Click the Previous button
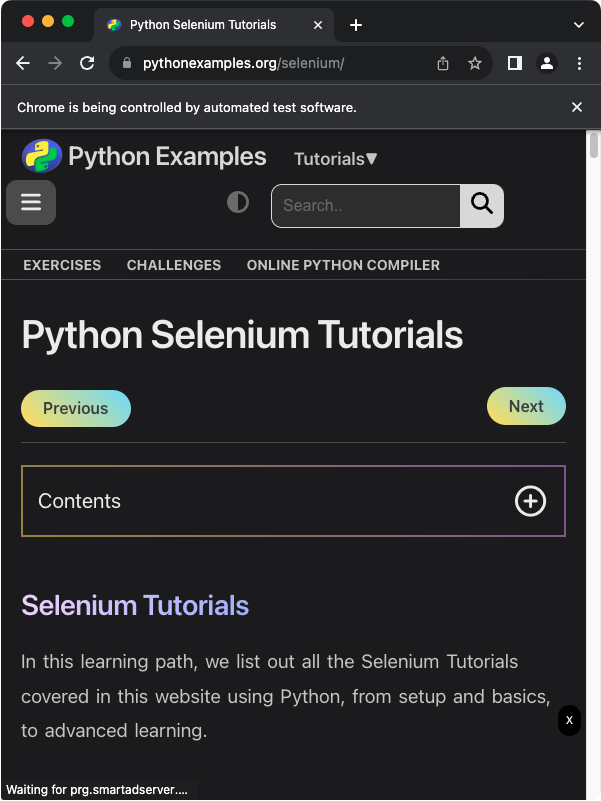601x801 pixels. tap(76, 408)
